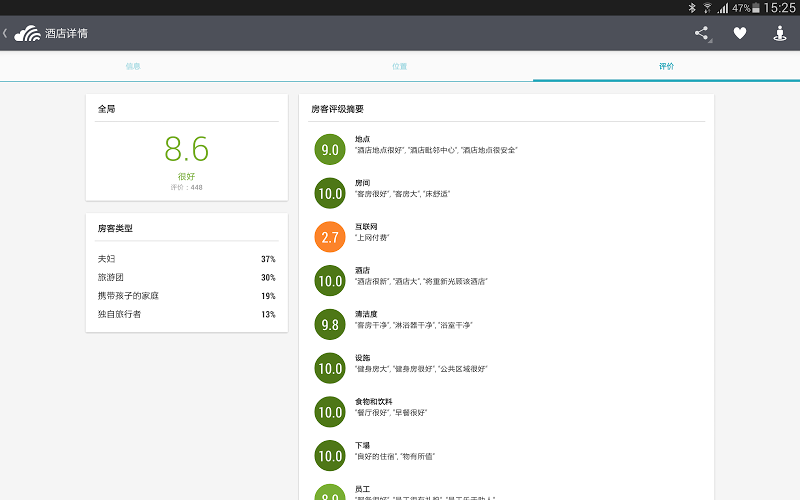Open the Wi-Fi status icon
Image resolution: width=800 pixels, height=500 pixels.
pyautogui.click(x=707, y=7)
